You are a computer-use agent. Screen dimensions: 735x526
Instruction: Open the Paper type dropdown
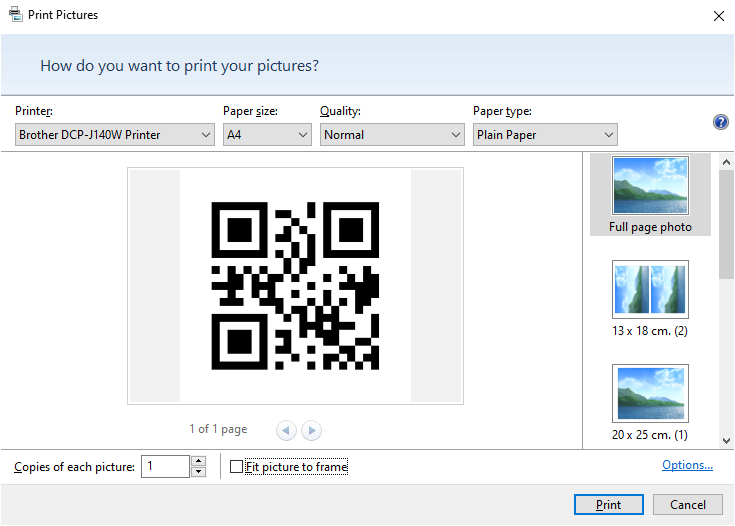pos(545,135)
